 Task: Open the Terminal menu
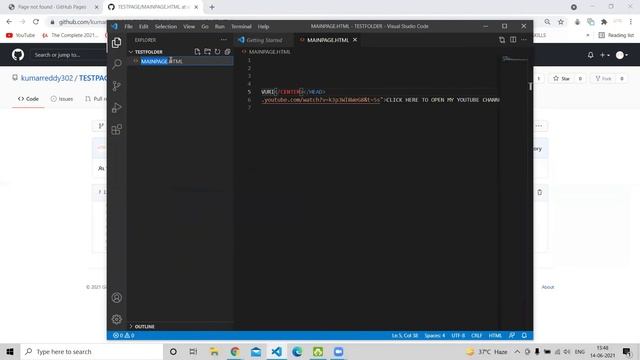click(241, 26)
